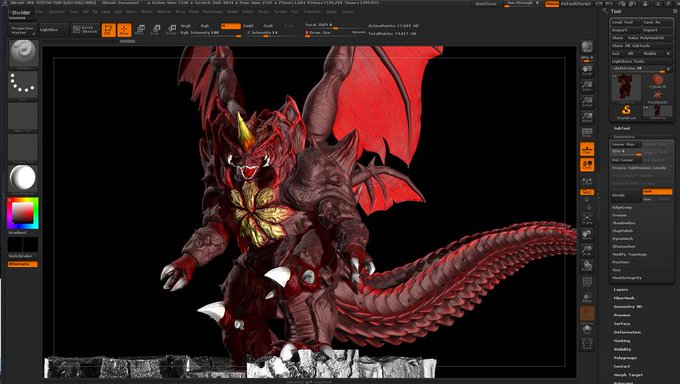Expand the ZRemesher subsection
Viewport: 680px width, 384px height.
coord(624,246)
